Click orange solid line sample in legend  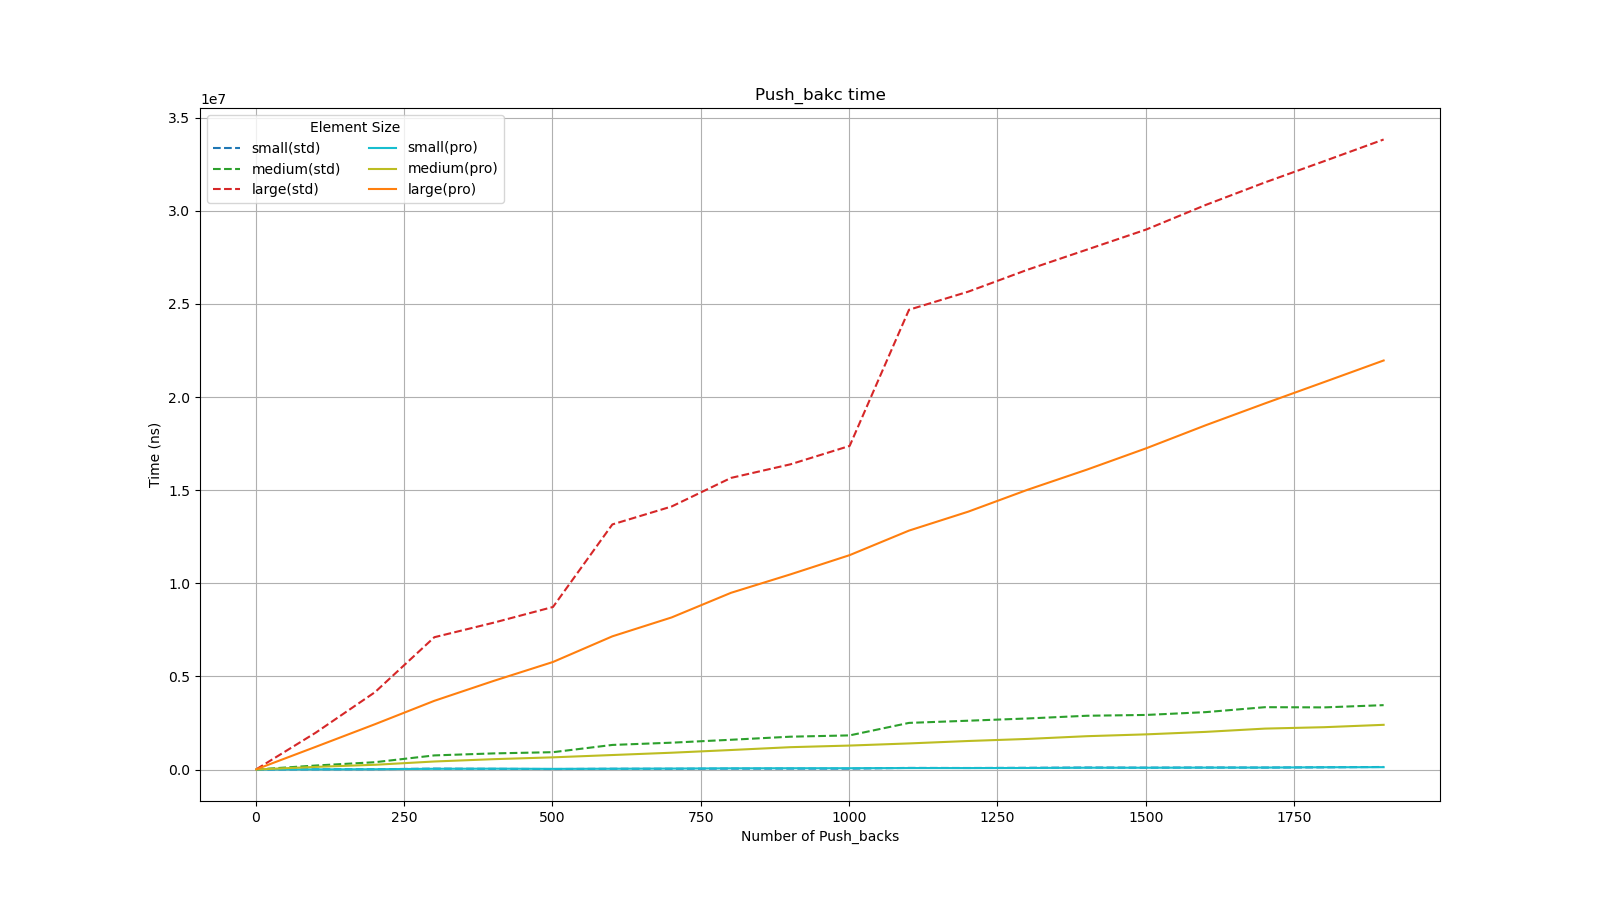383,189
